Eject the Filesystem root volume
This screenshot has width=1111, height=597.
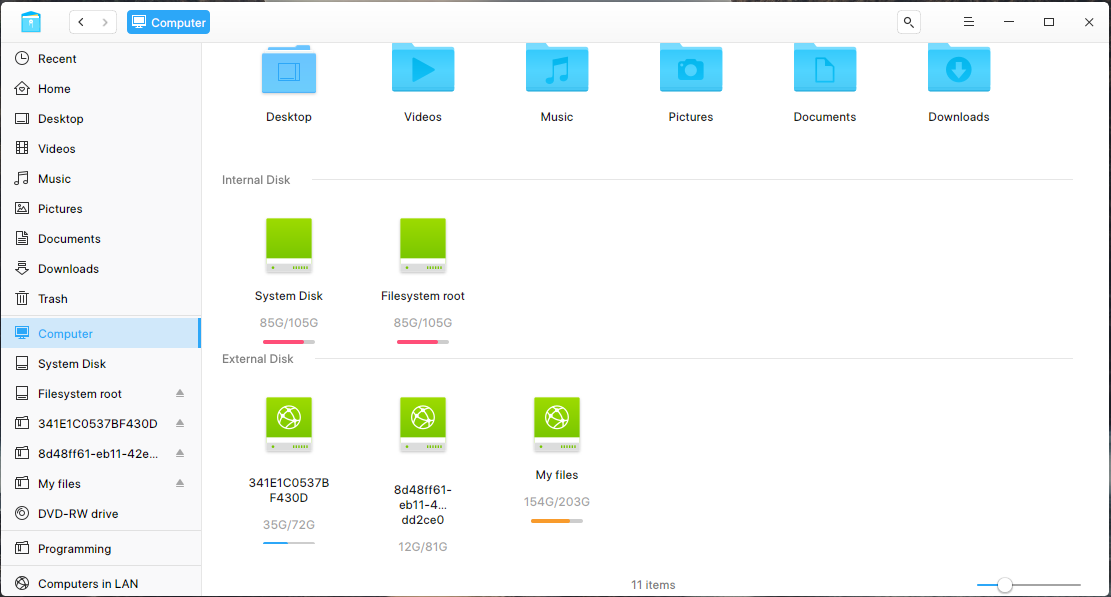tap(180, 393)
